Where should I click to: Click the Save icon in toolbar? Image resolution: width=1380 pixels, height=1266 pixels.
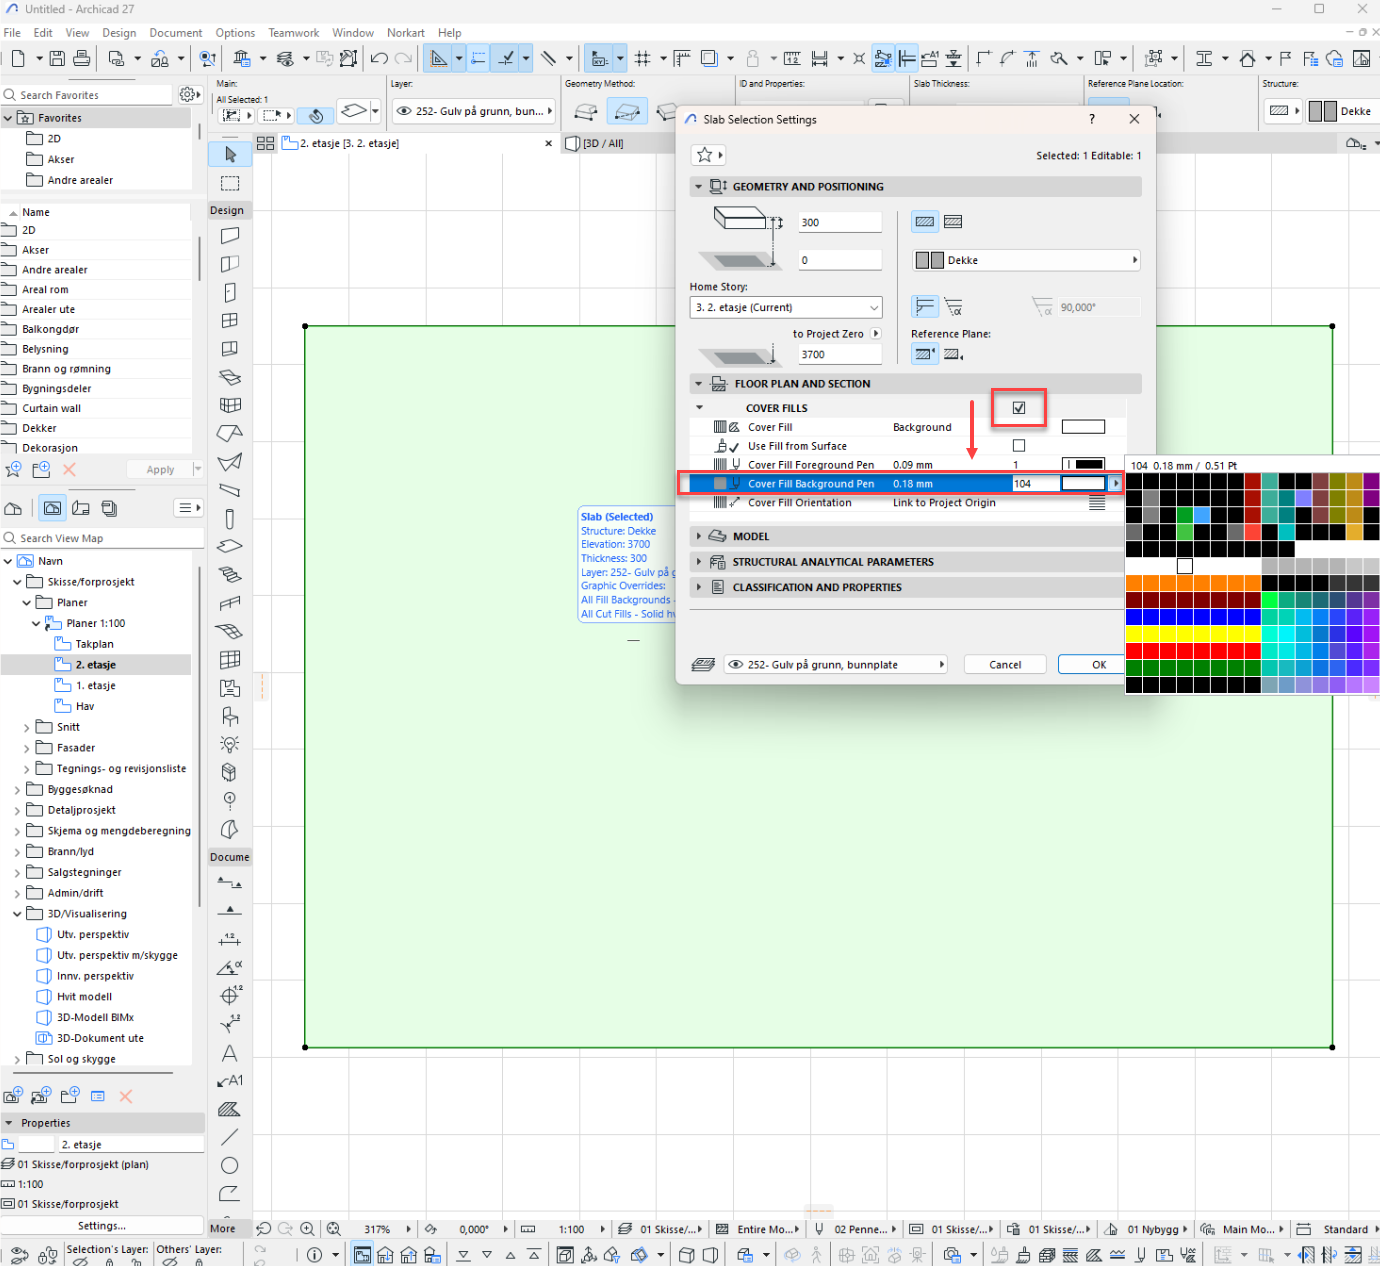point(57,58)
